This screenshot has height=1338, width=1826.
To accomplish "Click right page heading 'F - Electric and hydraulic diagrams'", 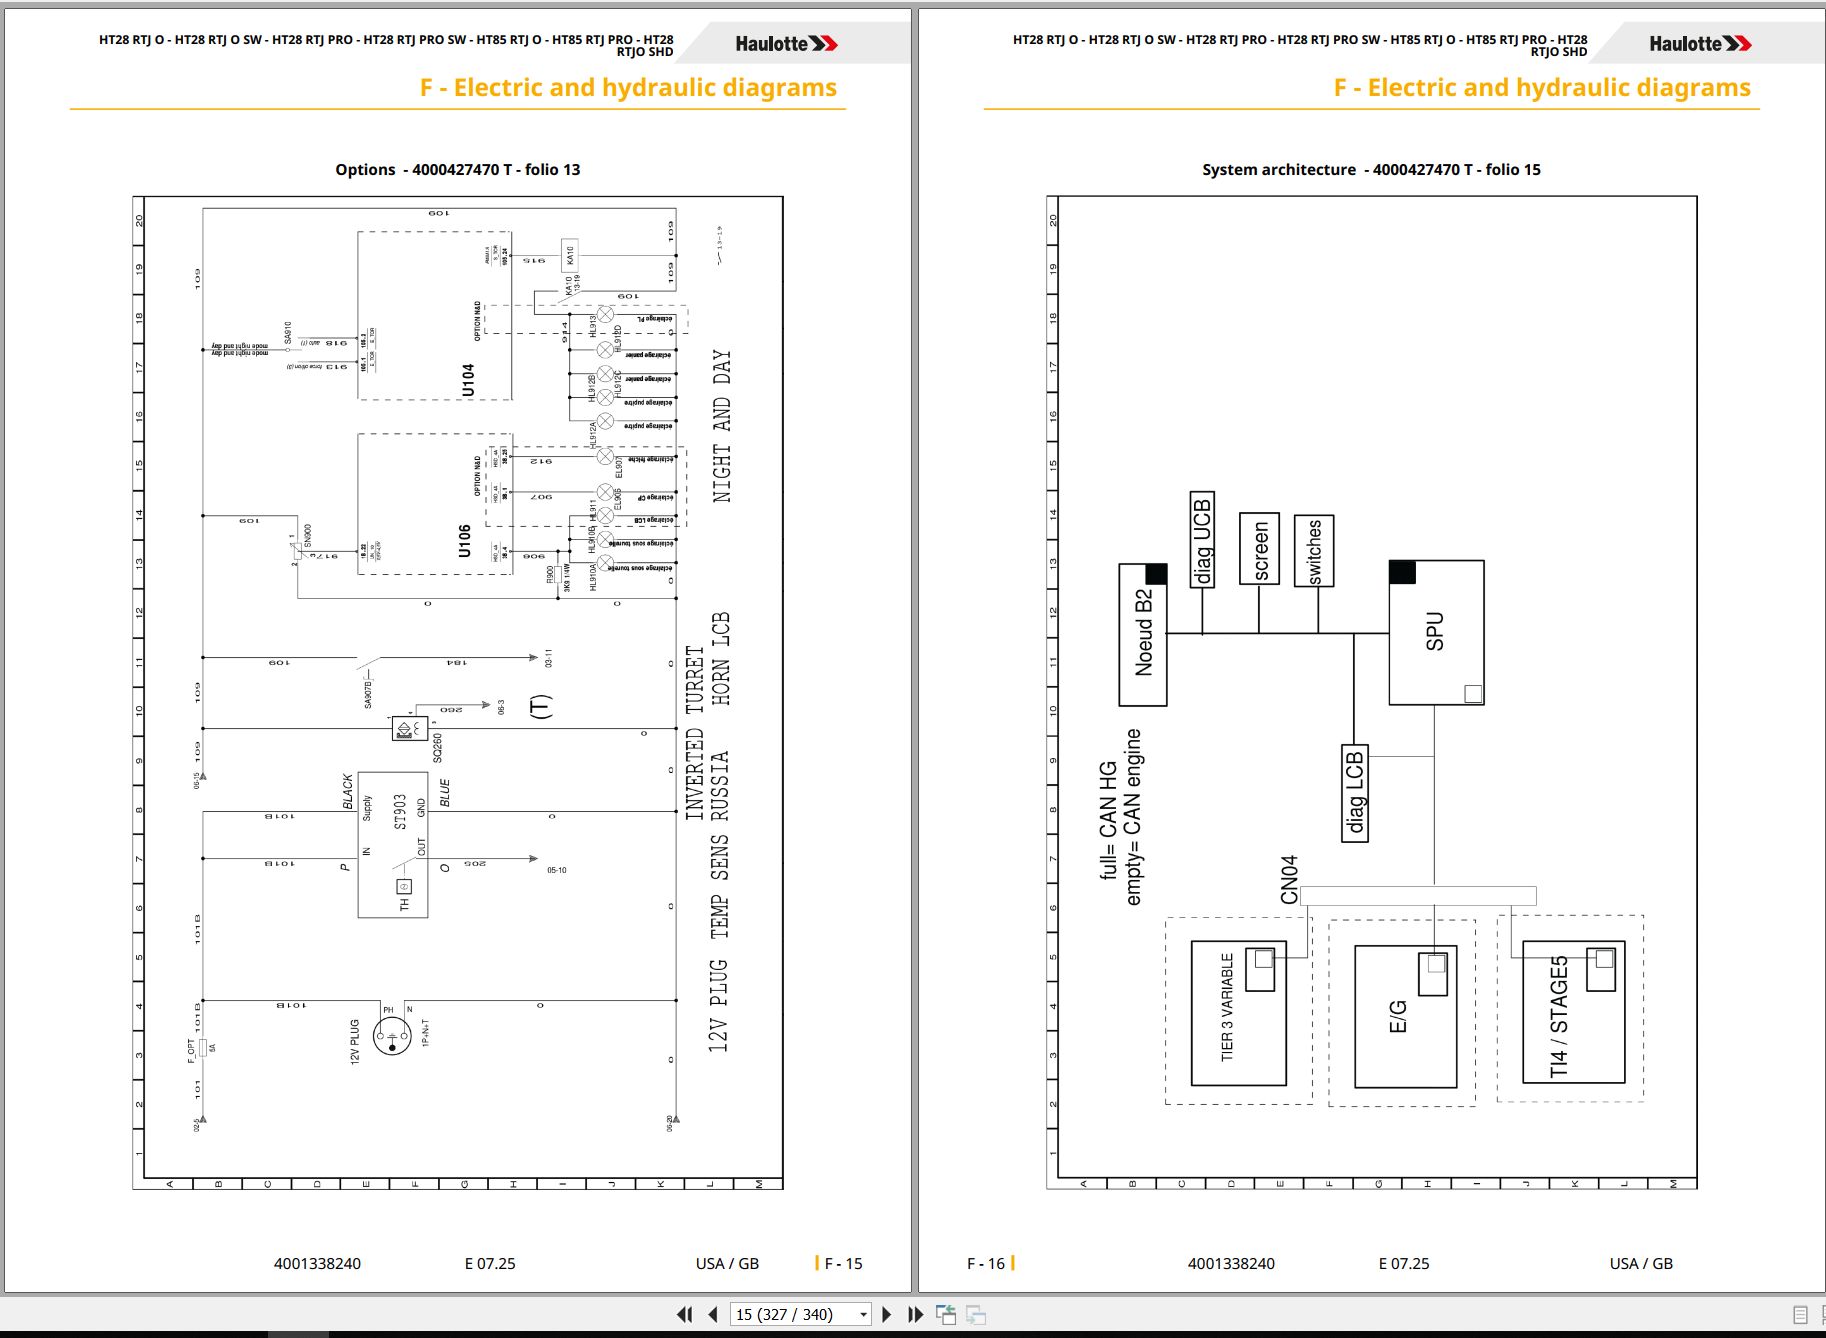I will [x=1542, y=88].
